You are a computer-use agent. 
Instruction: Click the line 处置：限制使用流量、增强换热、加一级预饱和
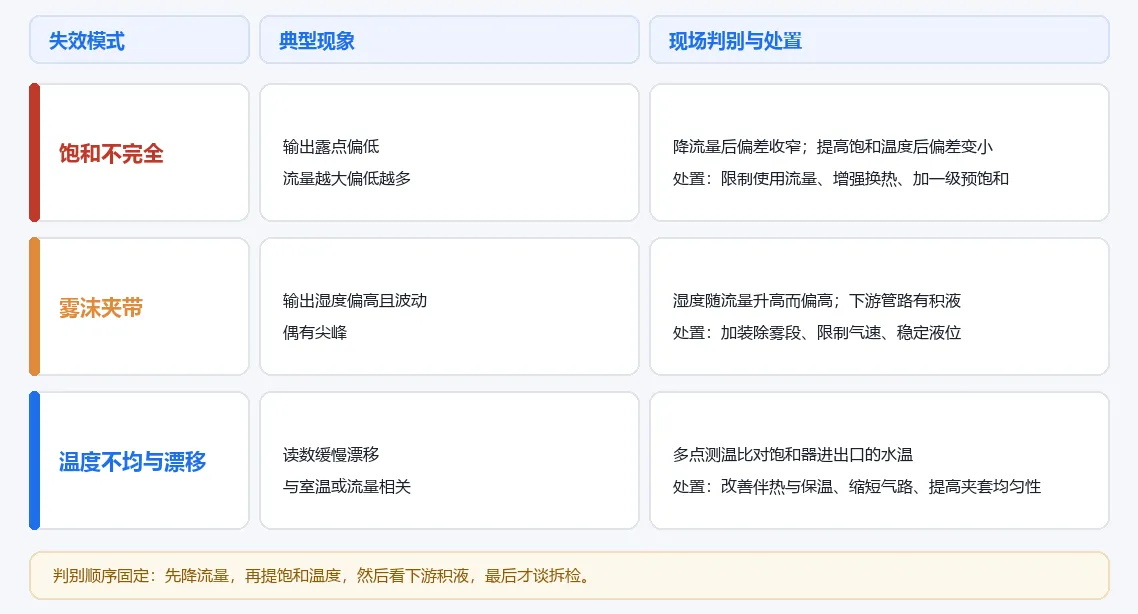pyautogui.click(x=840, y=179)
